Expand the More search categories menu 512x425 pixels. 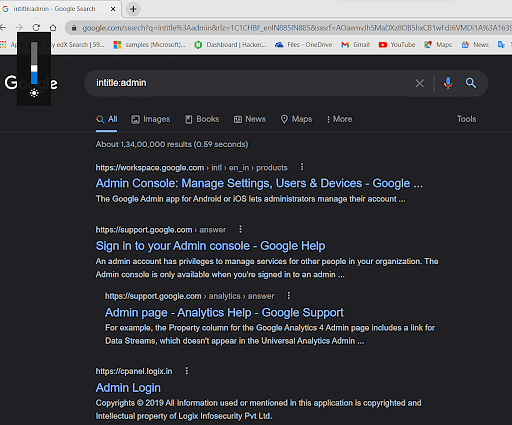tap(339, 119)
